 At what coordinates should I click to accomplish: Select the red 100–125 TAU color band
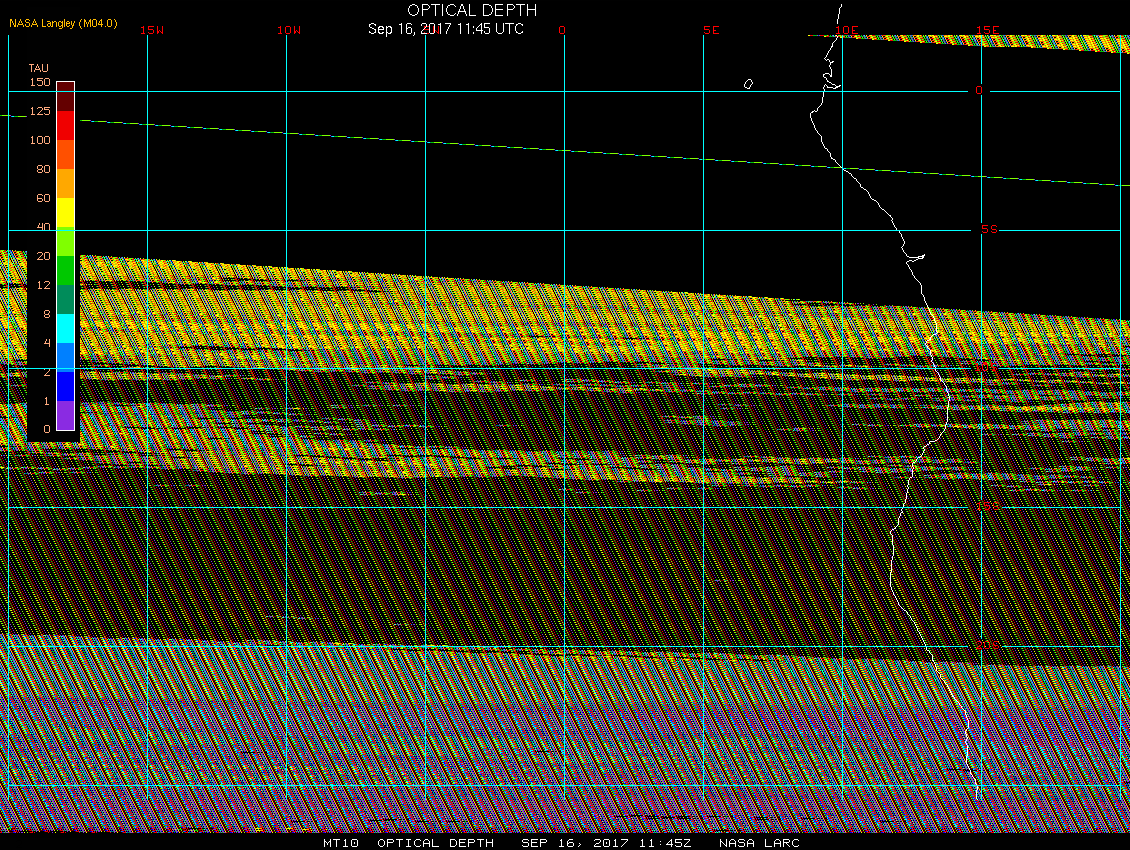click(65, 126)
